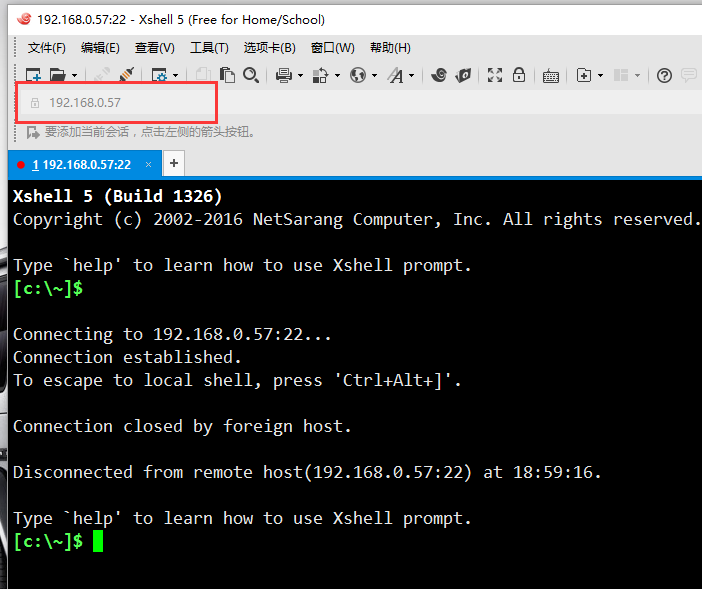Open Find with the magnifier icon
This screenshot has width=702, height=589.
coord(251,75)
